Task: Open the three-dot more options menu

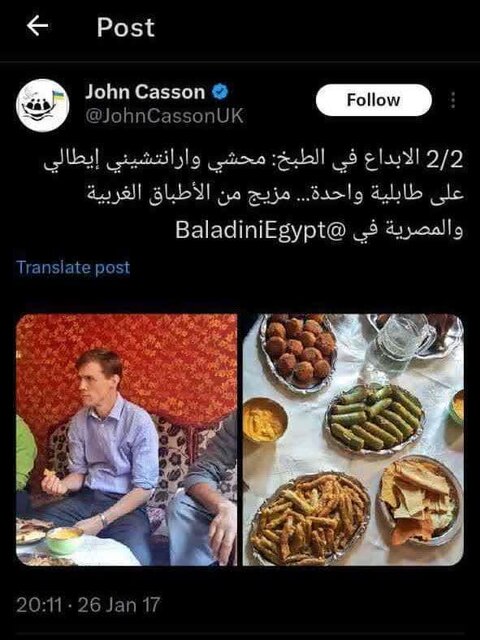Action: pos(452,100)
